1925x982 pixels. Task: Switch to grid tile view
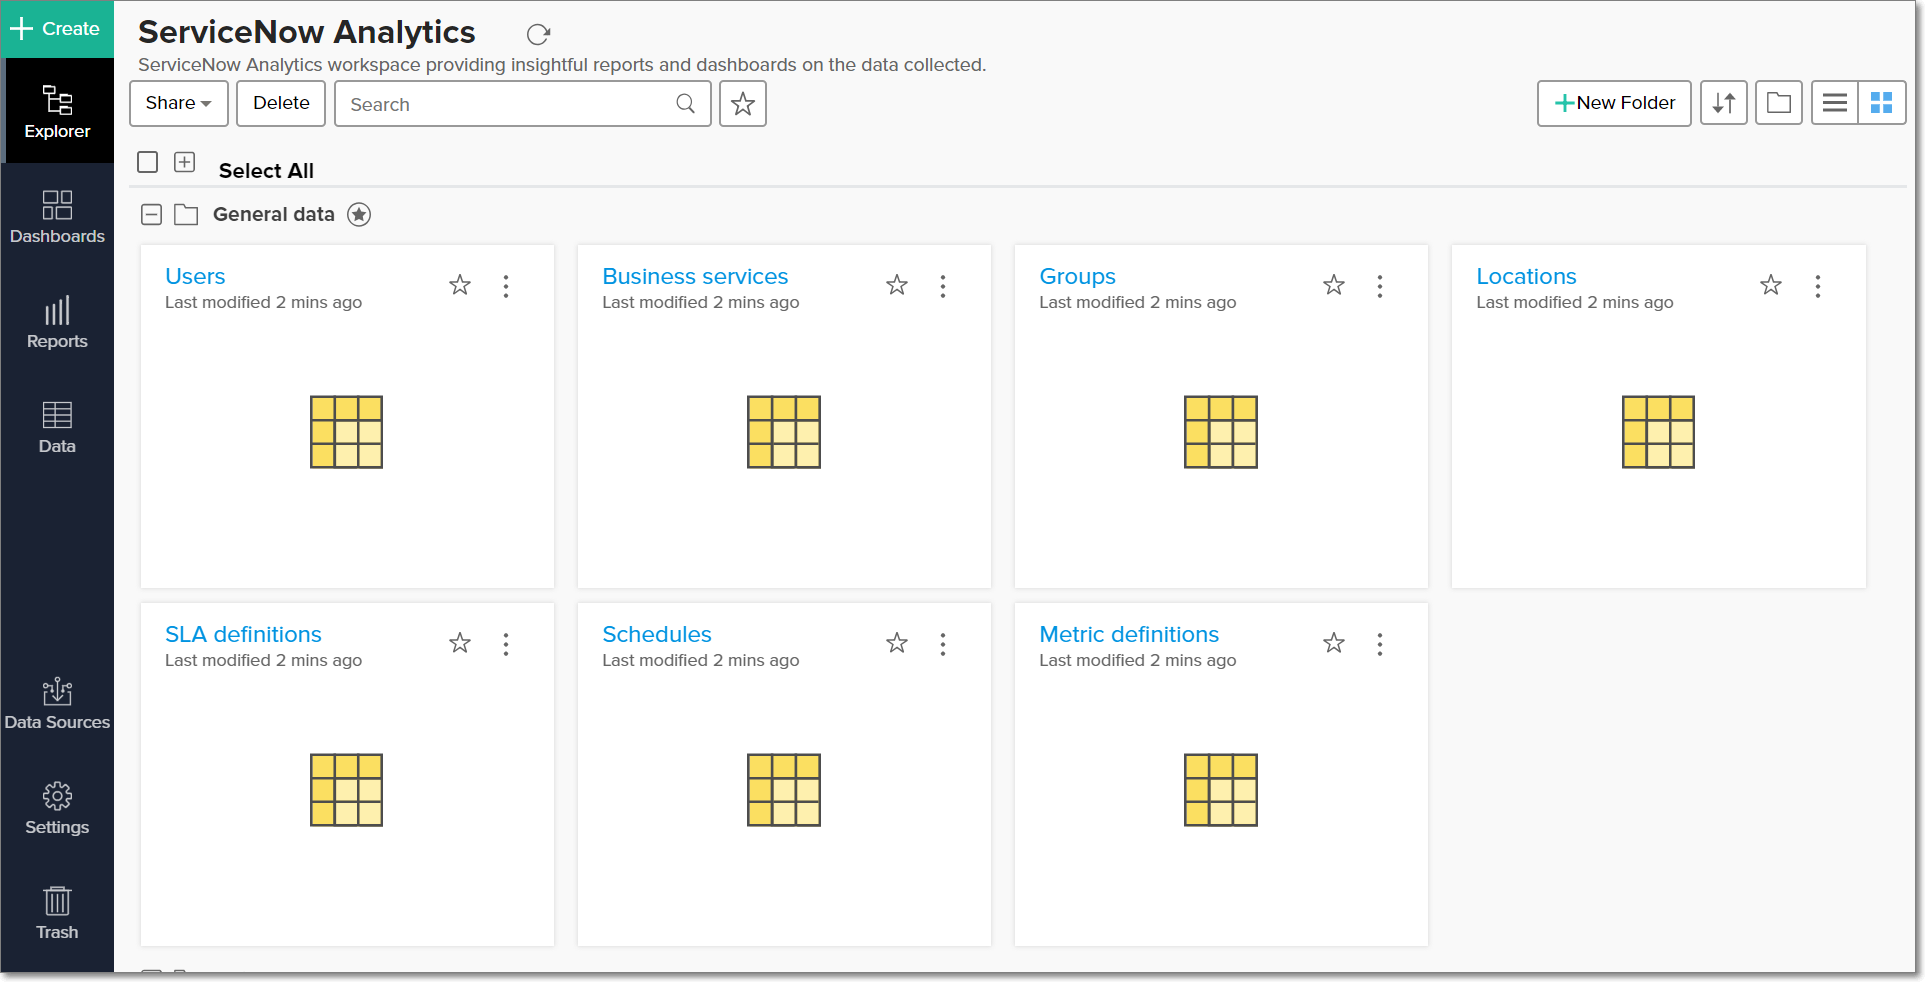click(x=1882, y=103)
